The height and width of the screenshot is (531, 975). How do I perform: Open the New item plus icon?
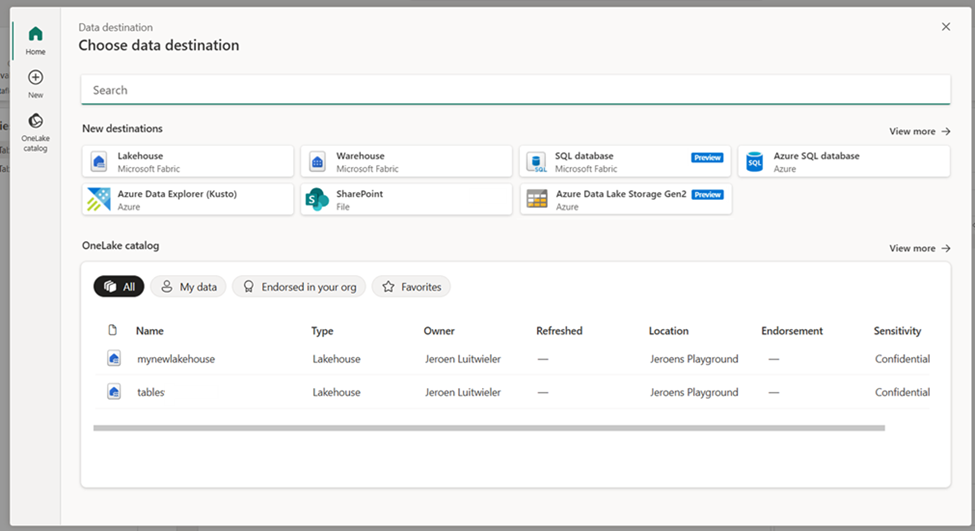[x=35, y=78]
